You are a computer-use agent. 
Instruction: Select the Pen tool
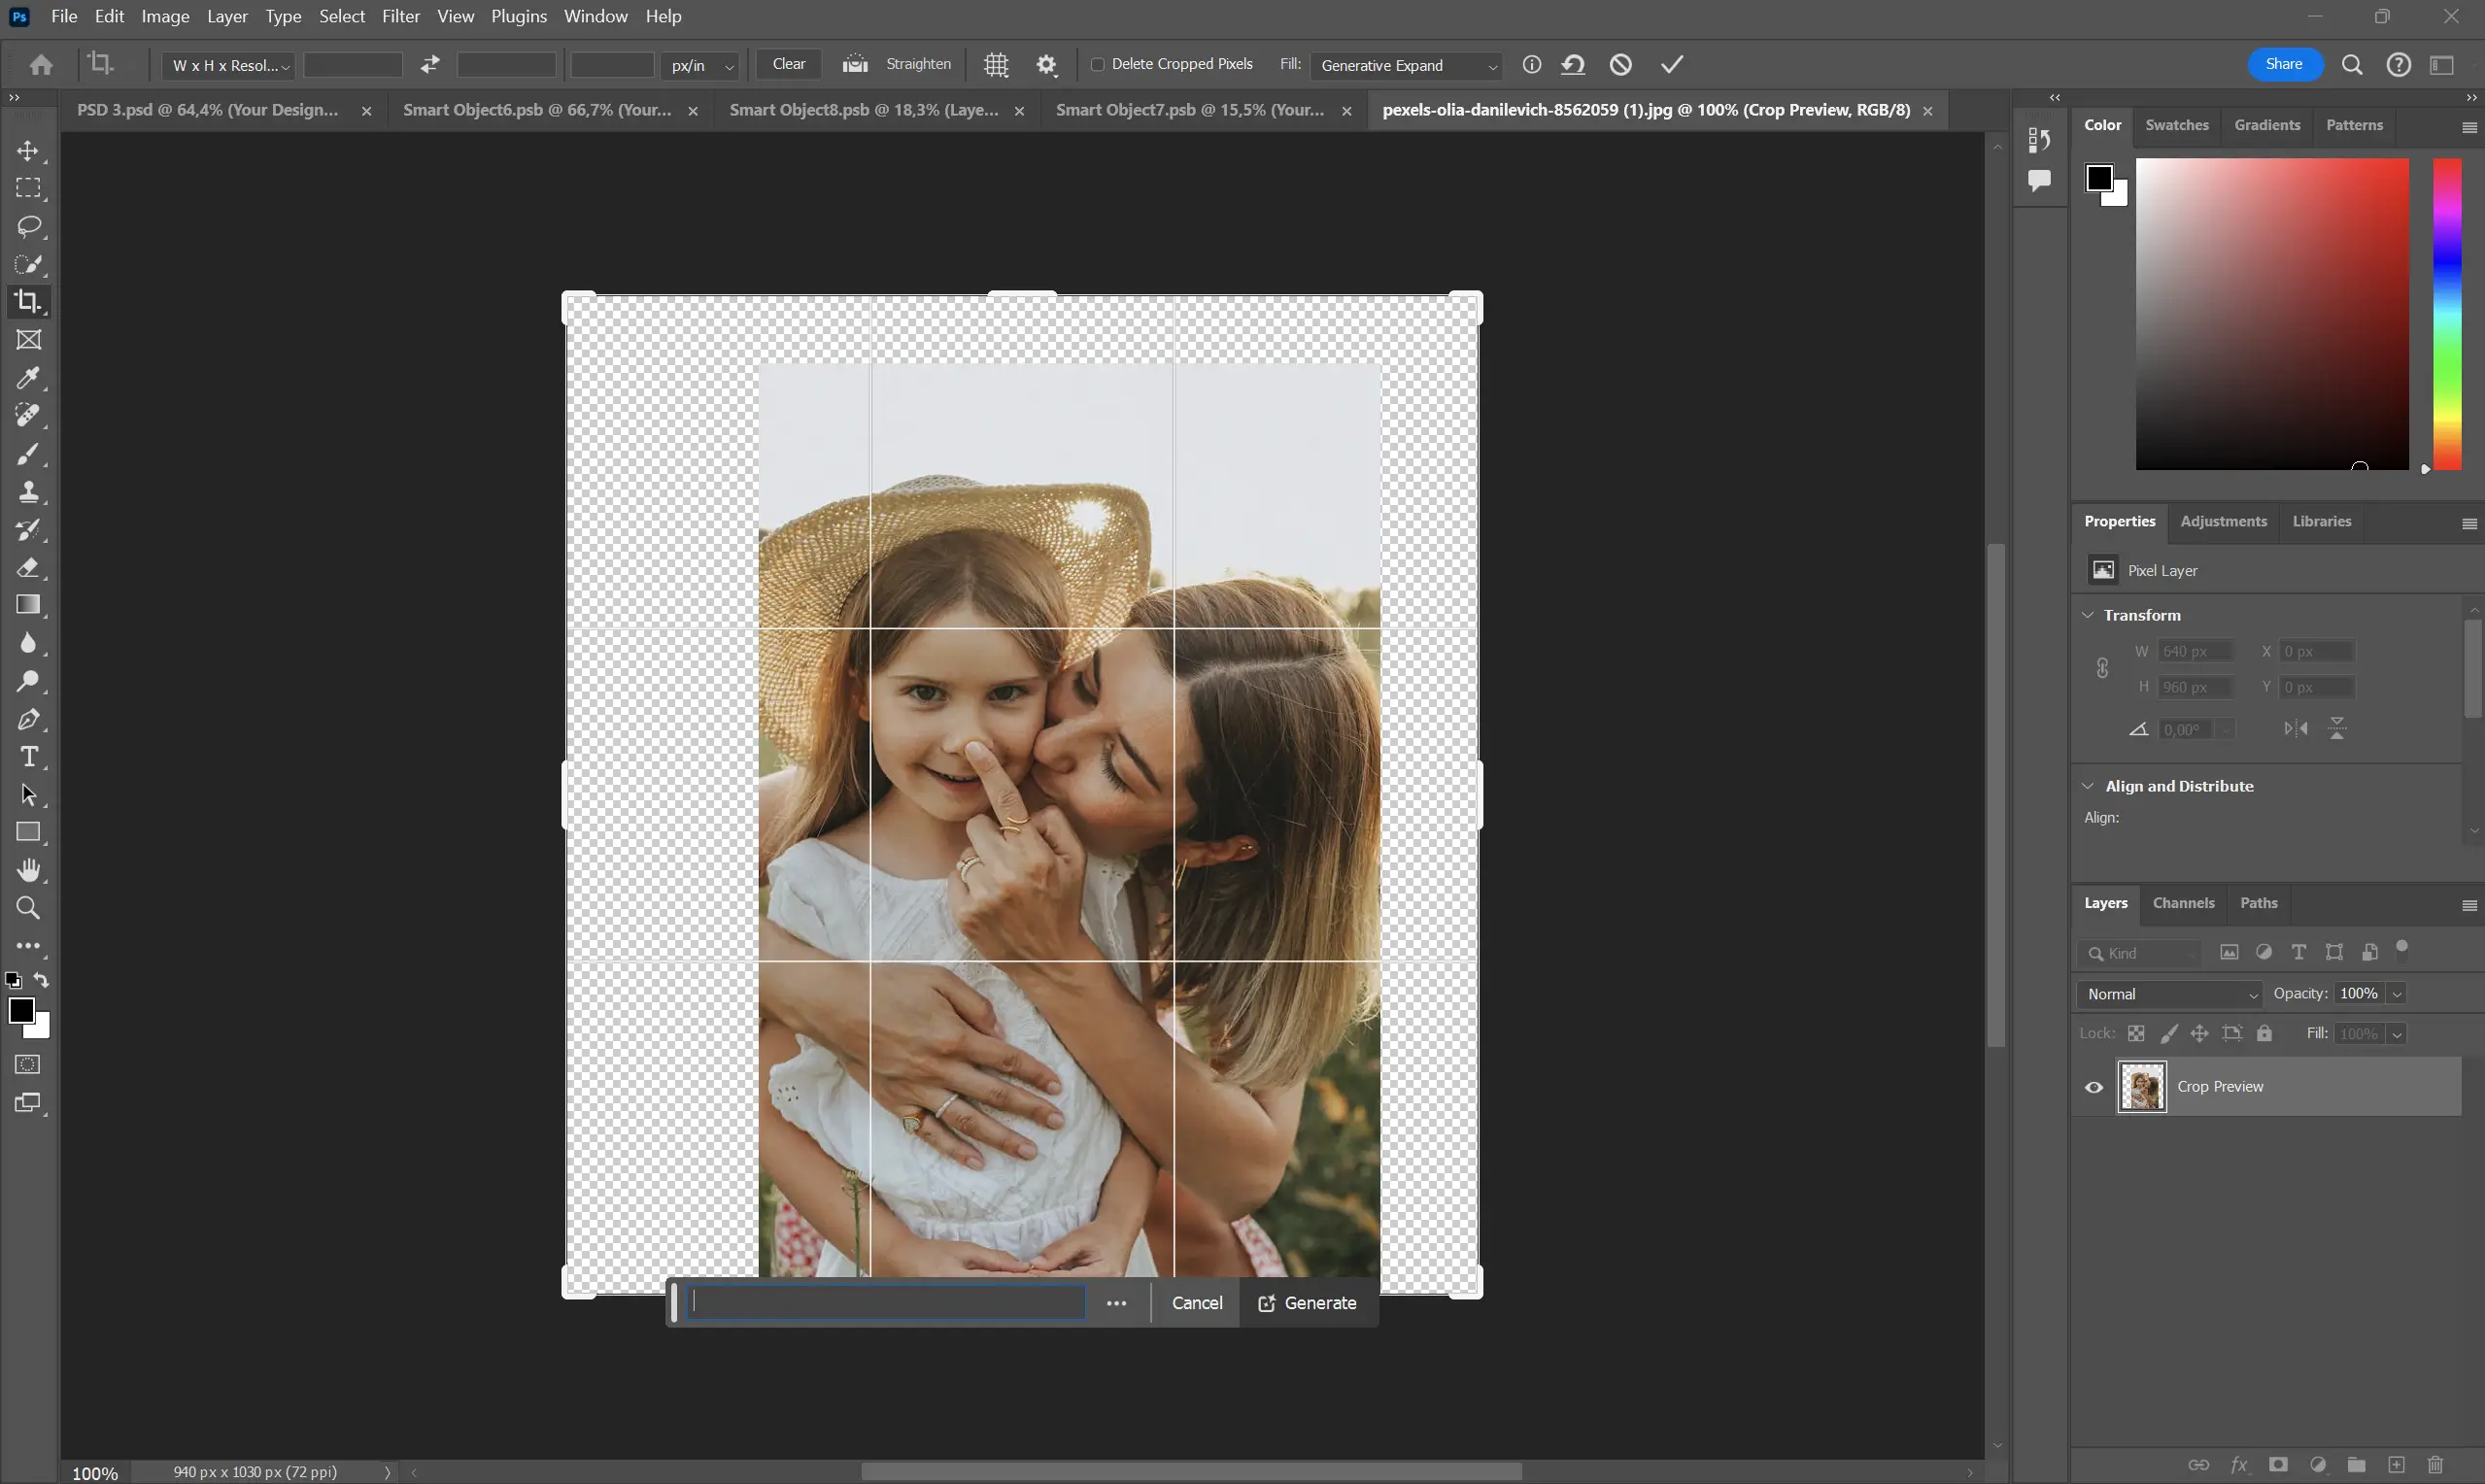tap(28, 719)
